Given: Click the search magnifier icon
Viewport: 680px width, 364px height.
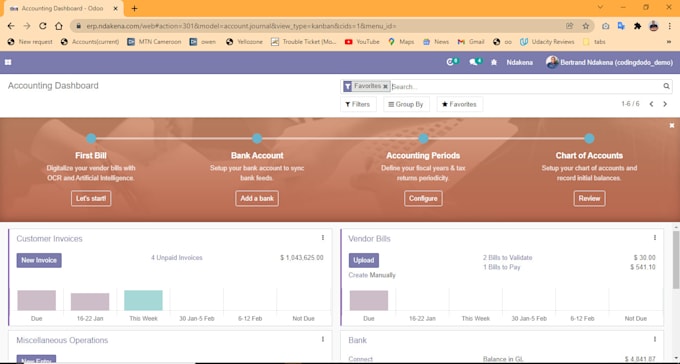Looking at the screenshot, I should pos(666,86).
